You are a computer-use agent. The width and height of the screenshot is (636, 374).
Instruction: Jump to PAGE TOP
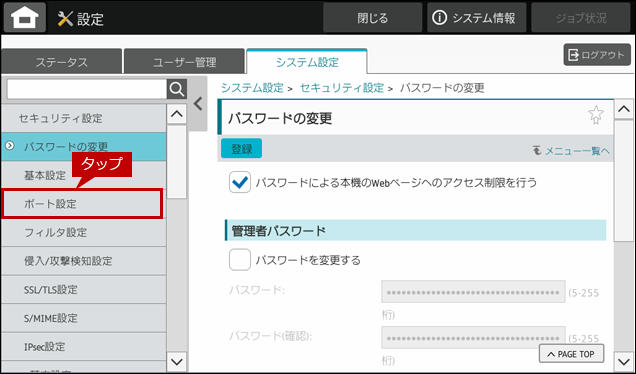tap(571, 354)
